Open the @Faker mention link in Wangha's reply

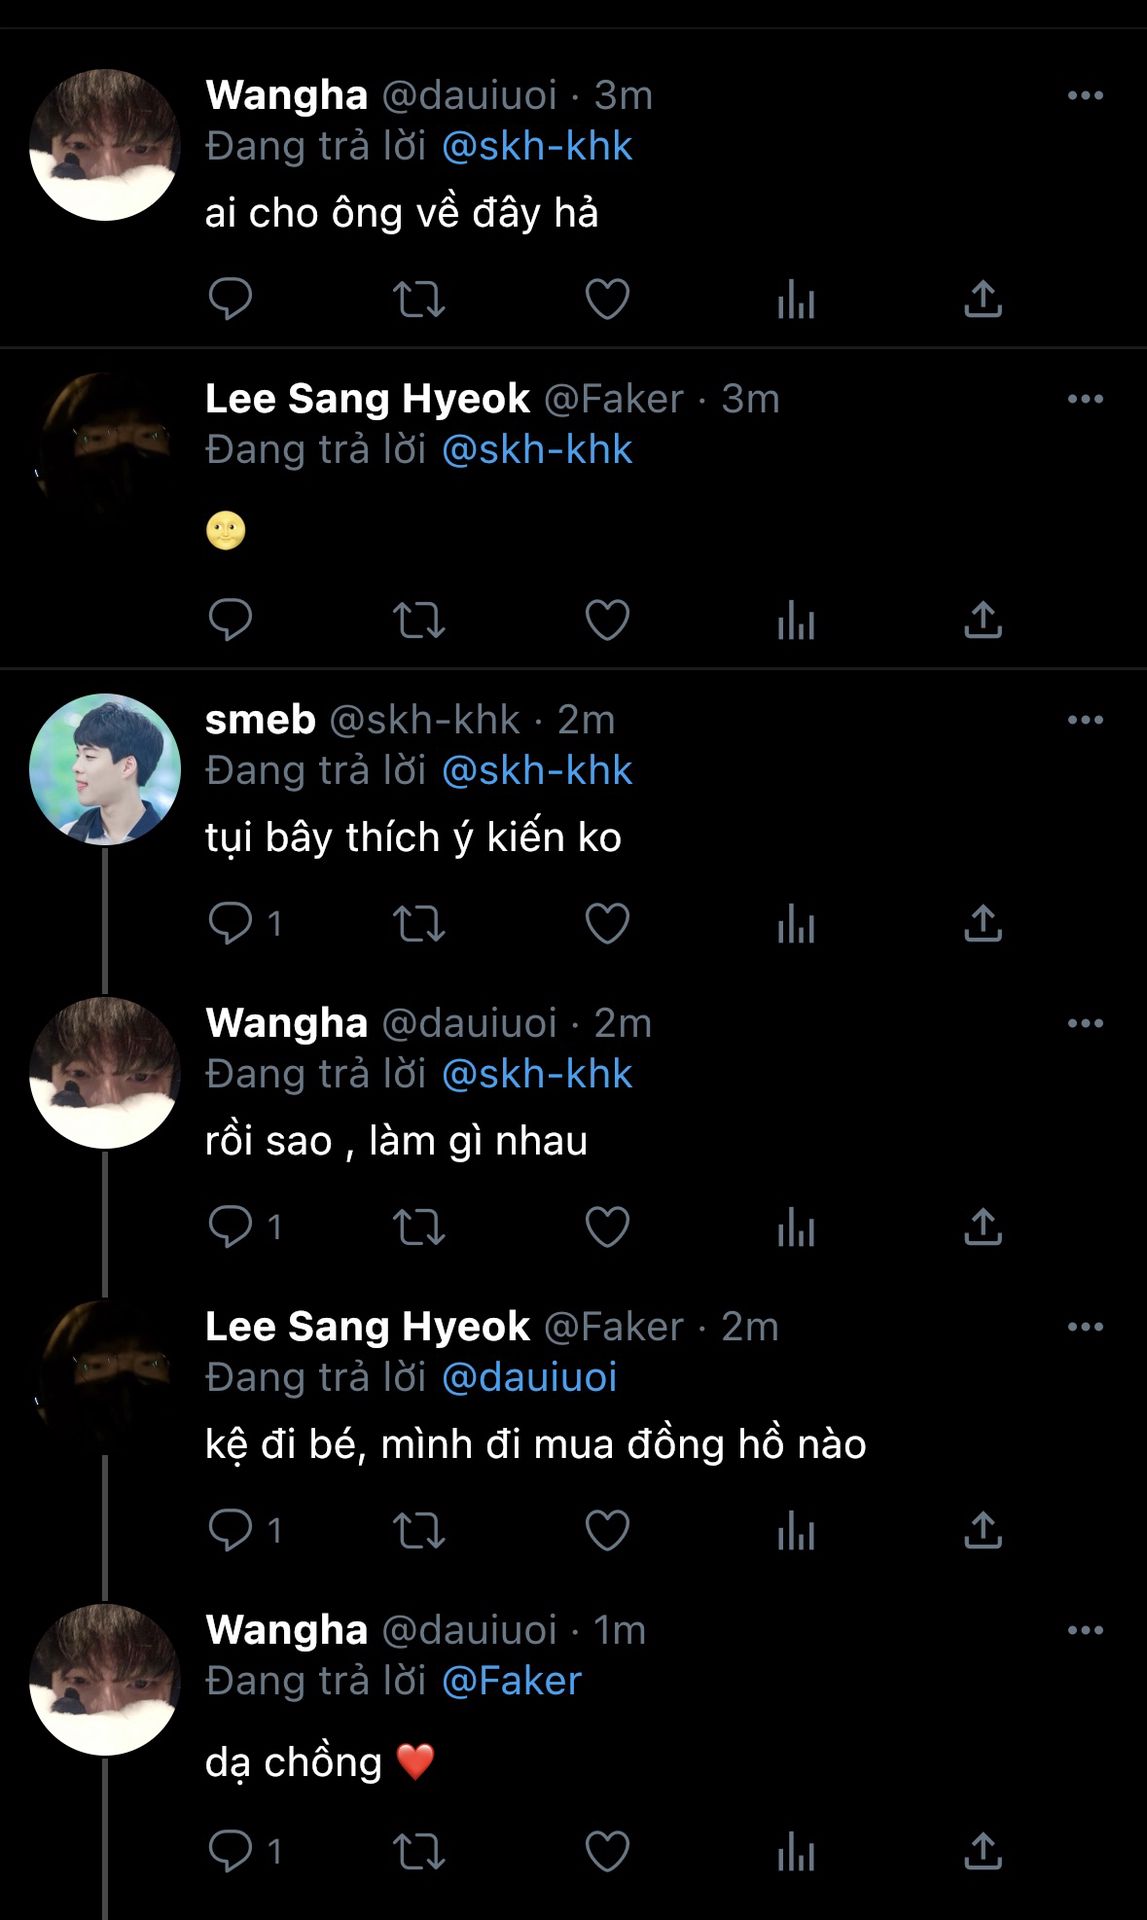pos(511,1681)
